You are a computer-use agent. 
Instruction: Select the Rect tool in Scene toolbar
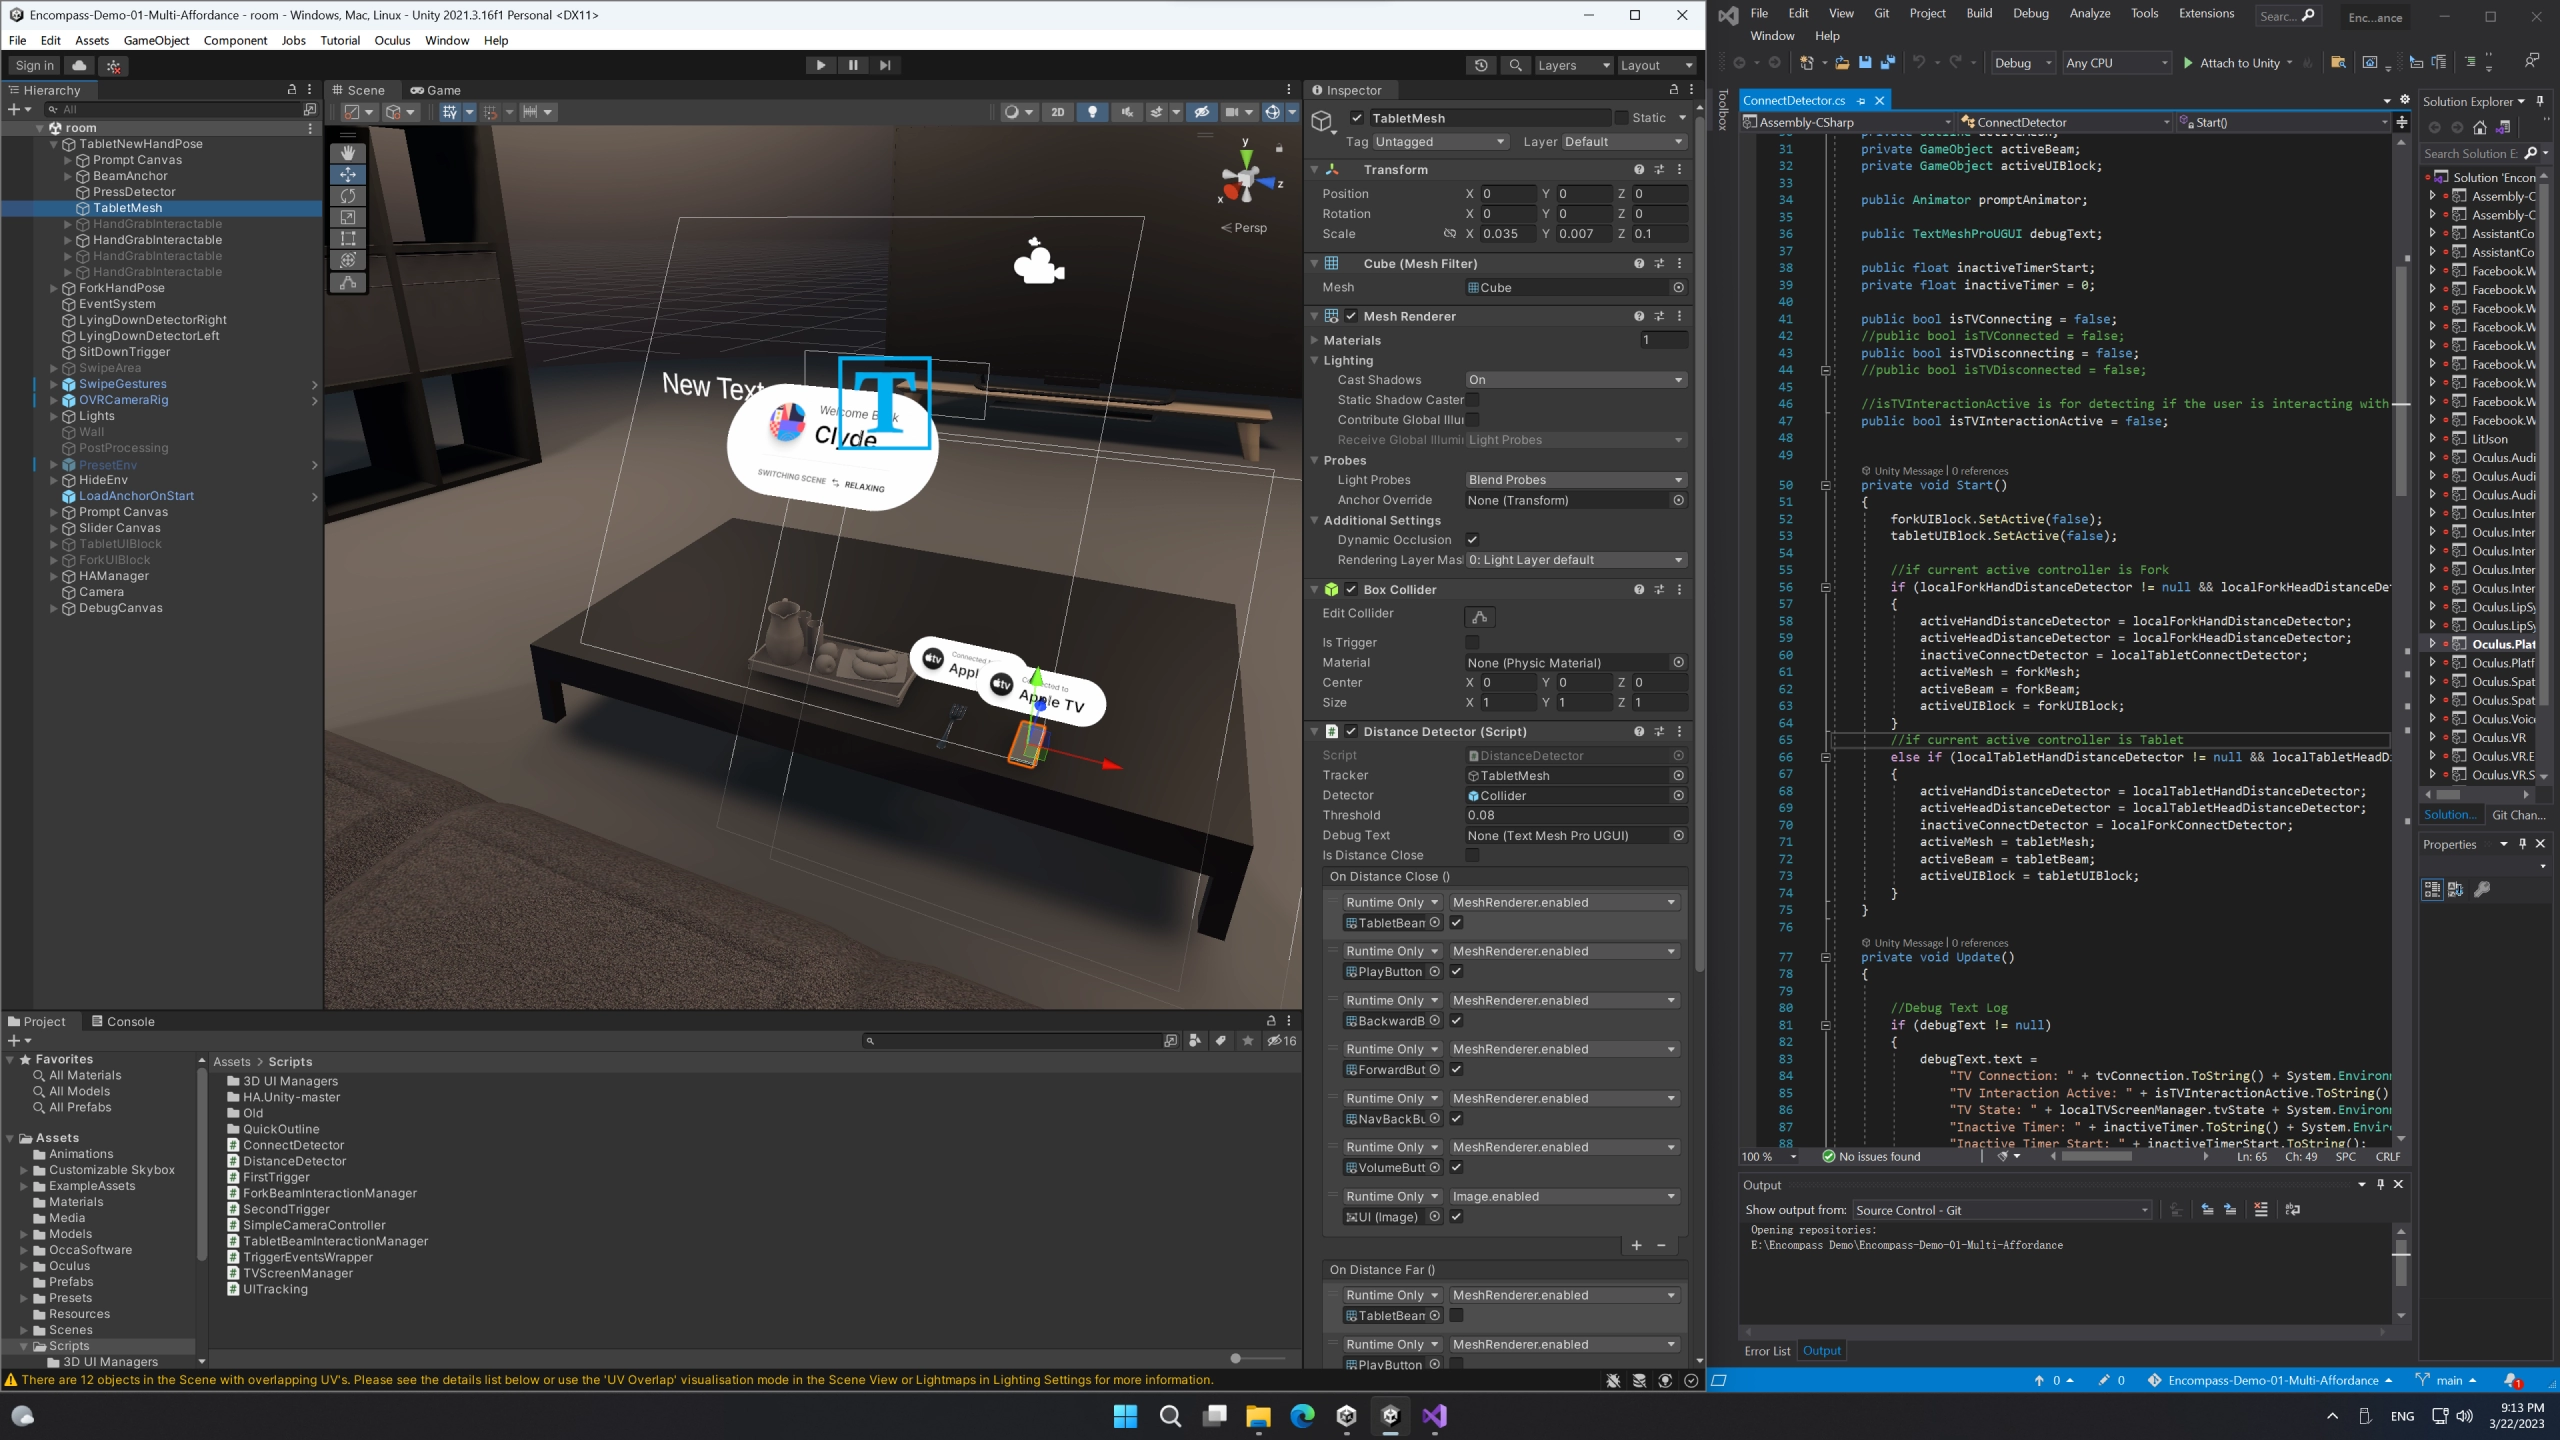click(348, 238)
